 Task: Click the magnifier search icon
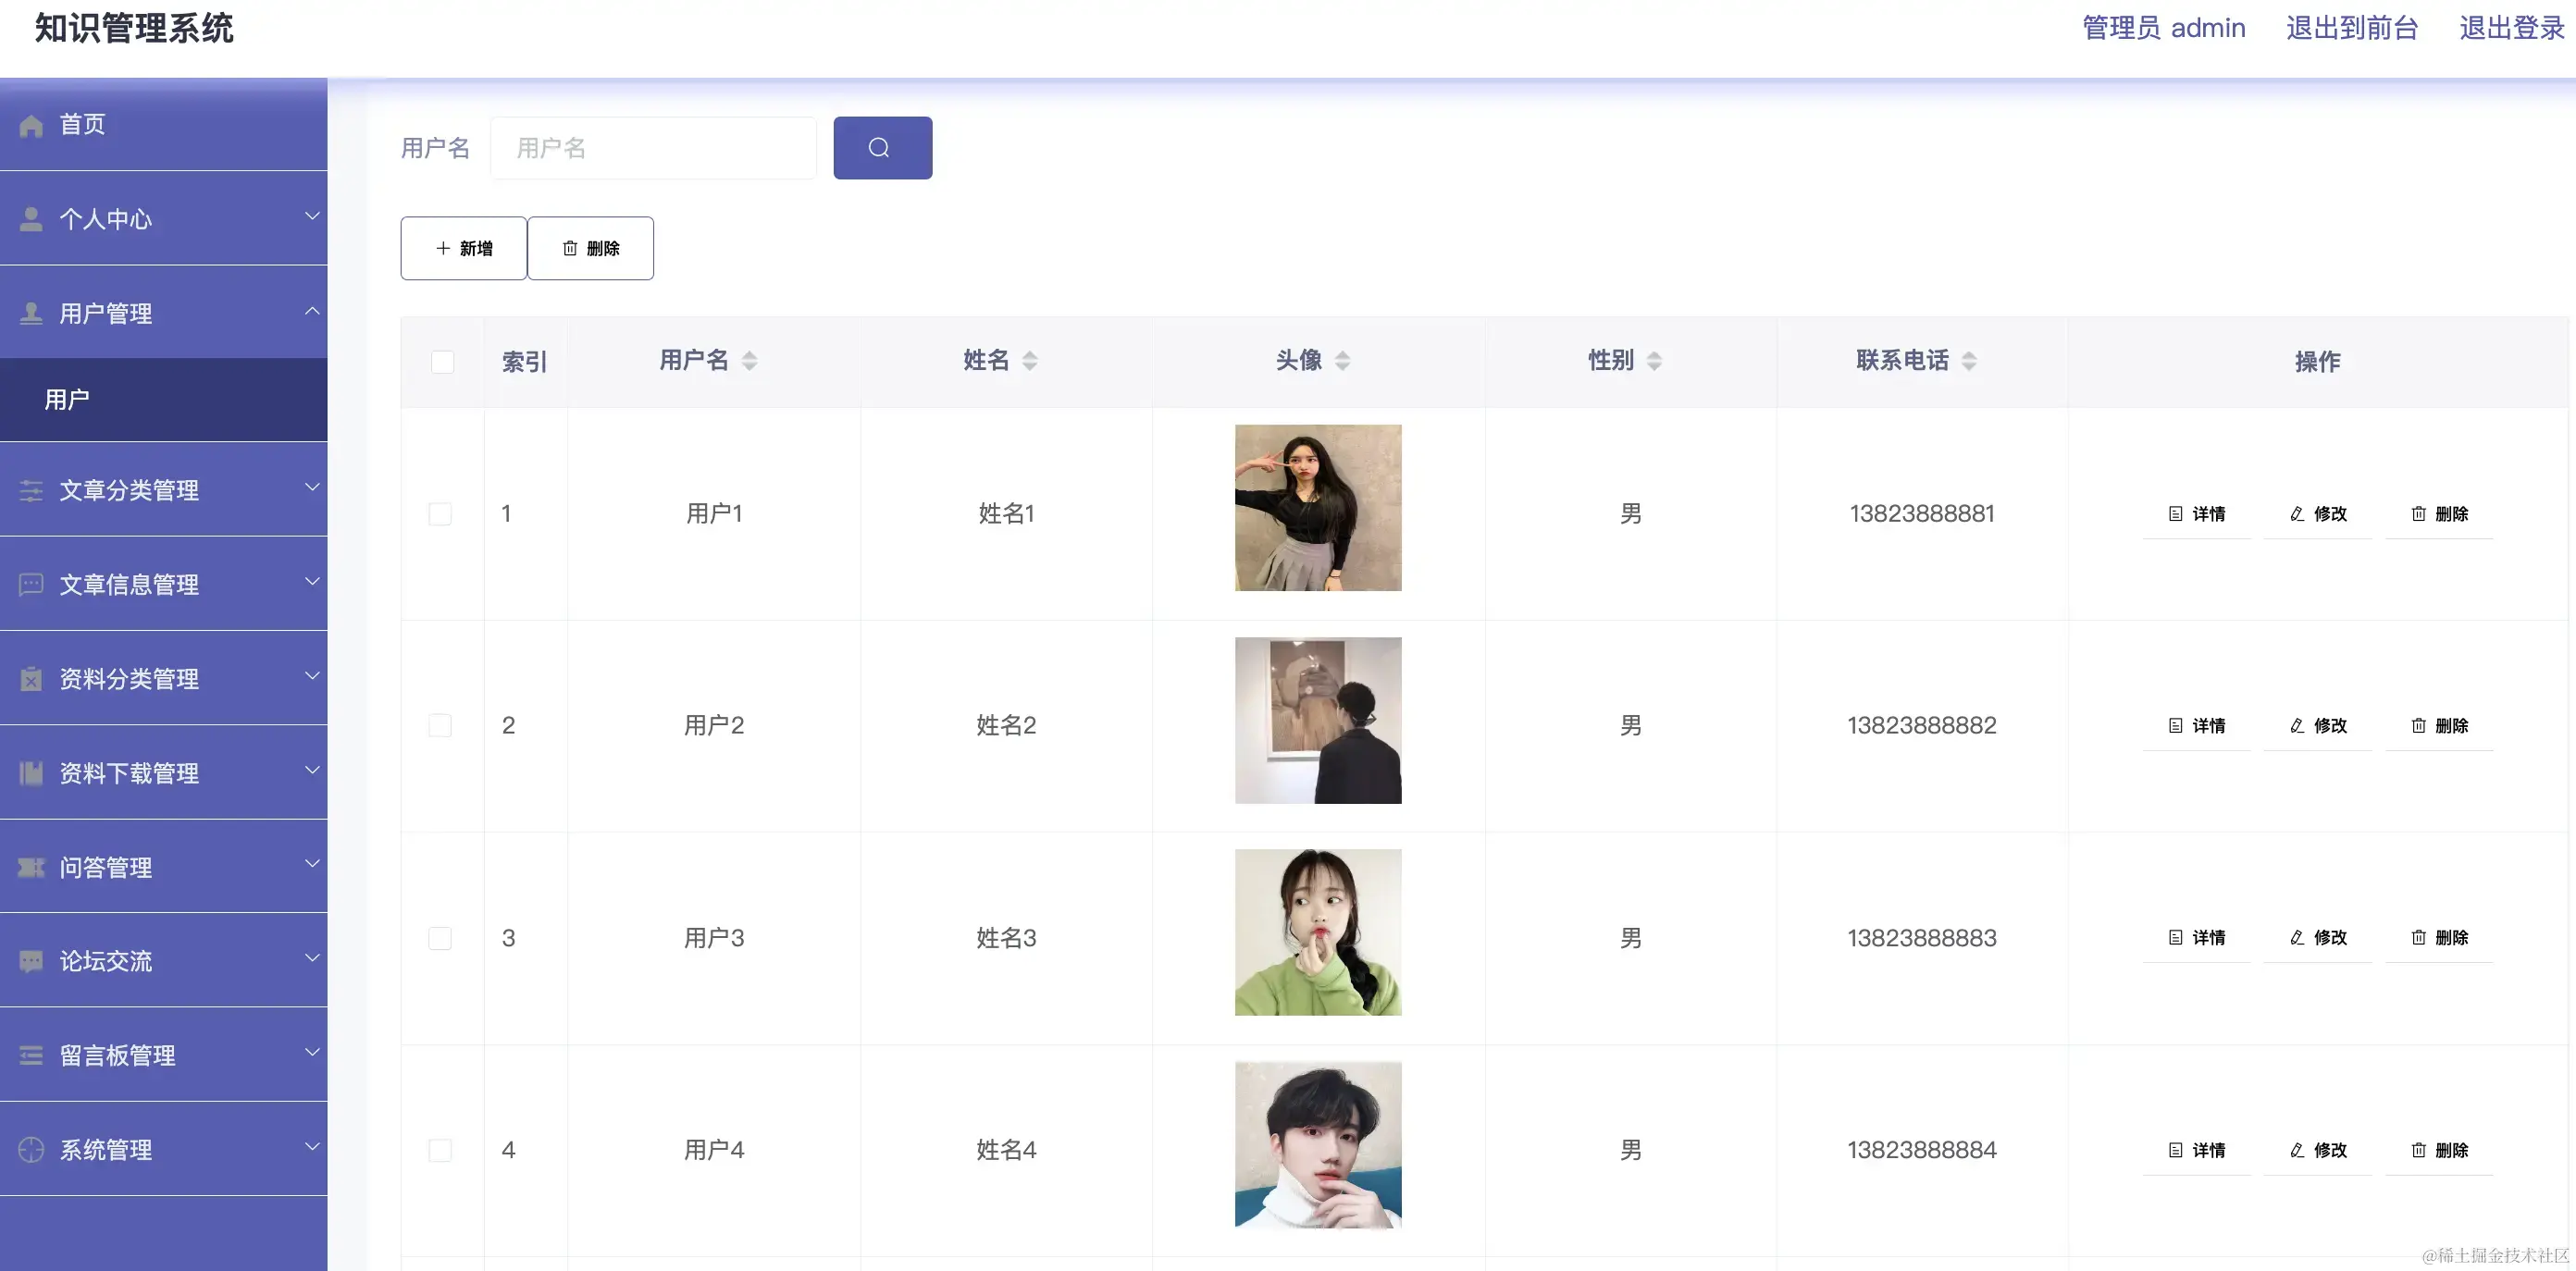(x=881, y=147)
